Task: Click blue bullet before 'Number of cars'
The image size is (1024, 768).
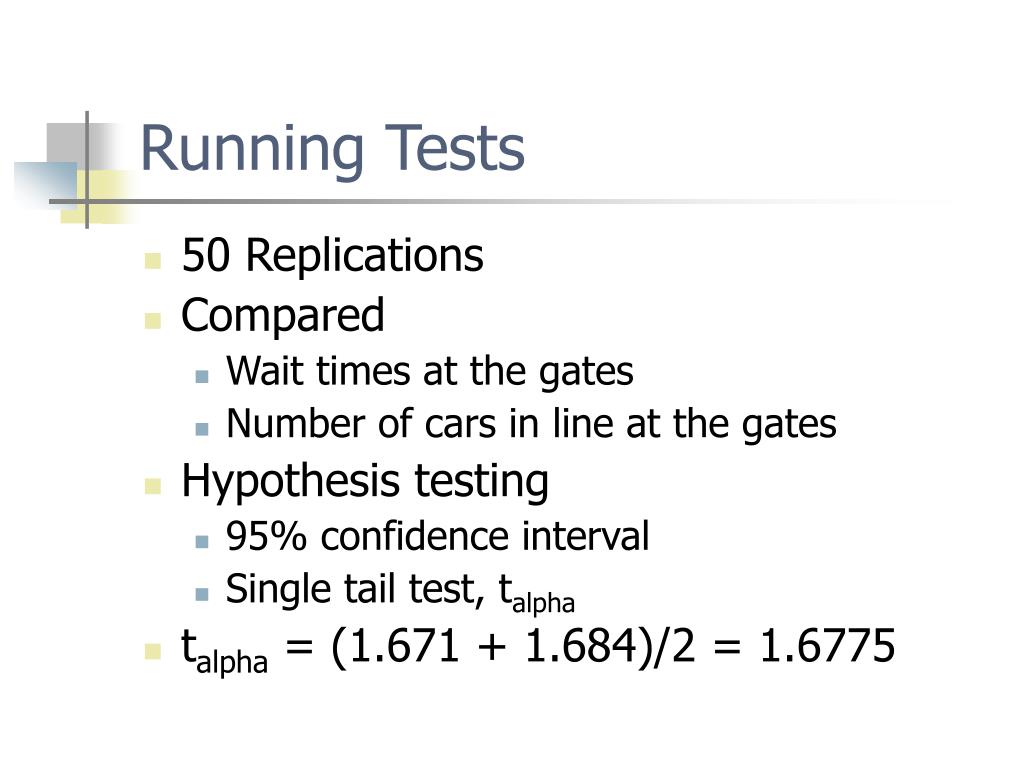Action: point(202,429)
